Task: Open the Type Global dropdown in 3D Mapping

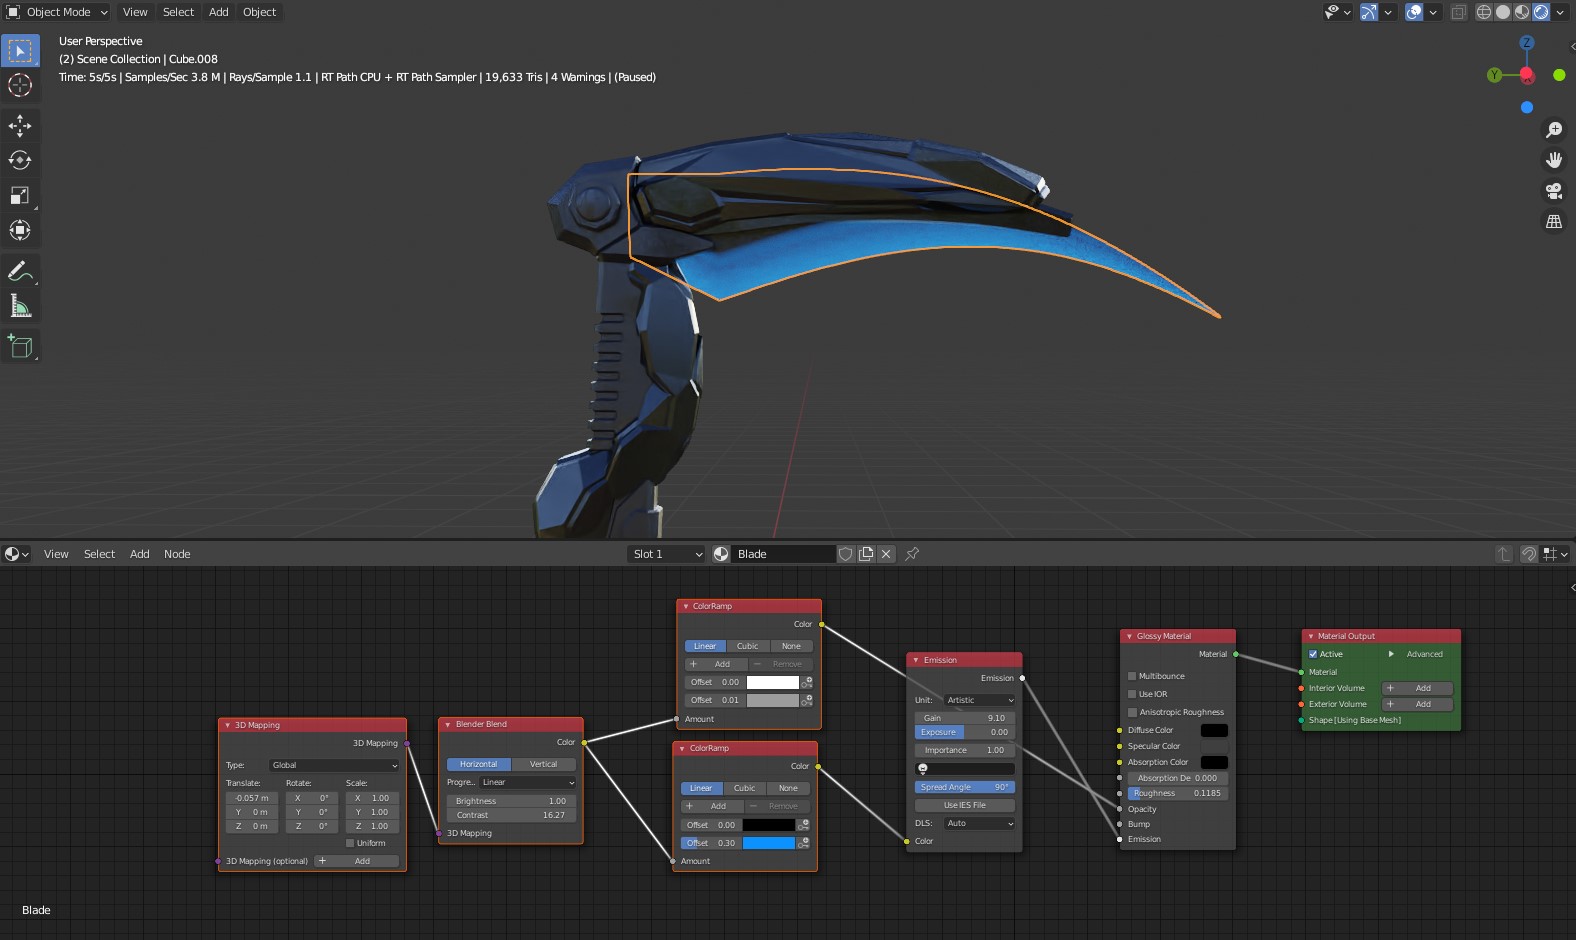Action: [334, 765]
